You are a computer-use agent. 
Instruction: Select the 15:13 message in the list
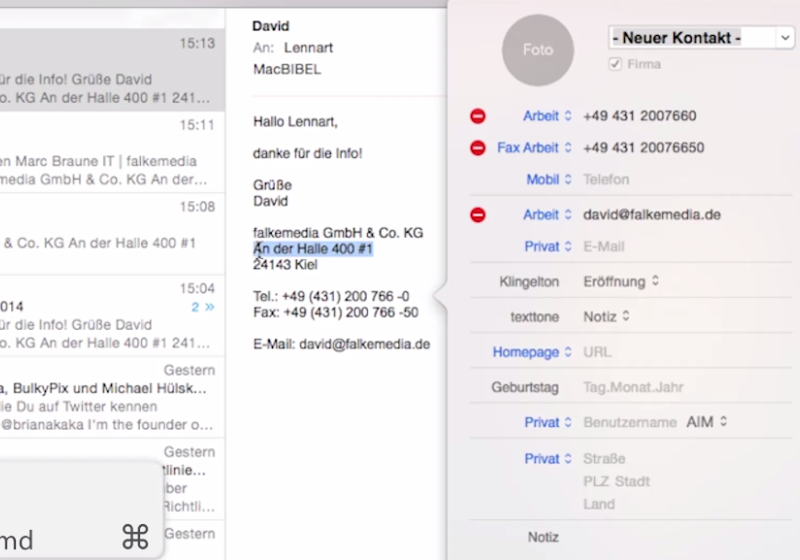(x=110, y=70)
